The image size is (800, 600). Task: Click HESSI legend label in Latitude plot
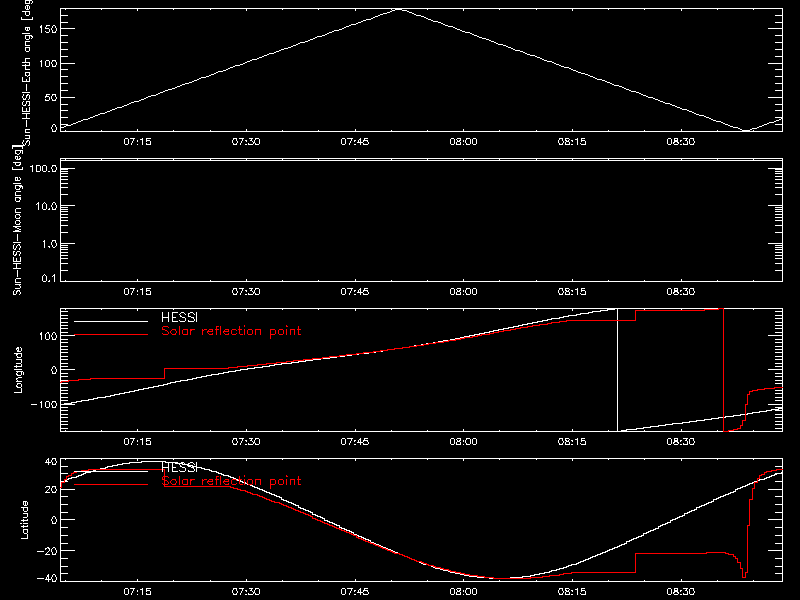179,467
